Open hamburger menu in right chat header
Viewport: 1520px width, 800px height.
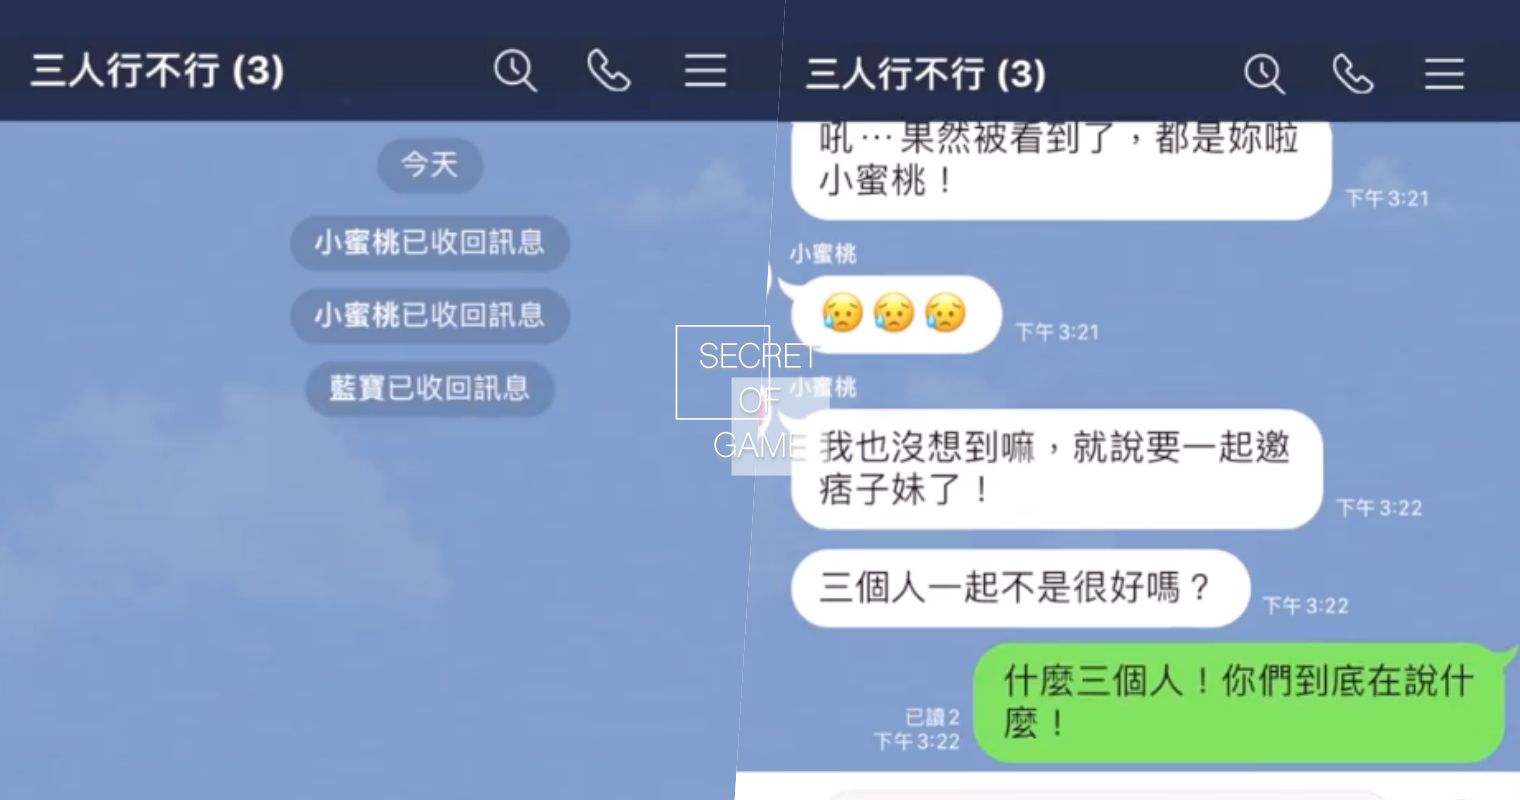[x=1444, y=74]
